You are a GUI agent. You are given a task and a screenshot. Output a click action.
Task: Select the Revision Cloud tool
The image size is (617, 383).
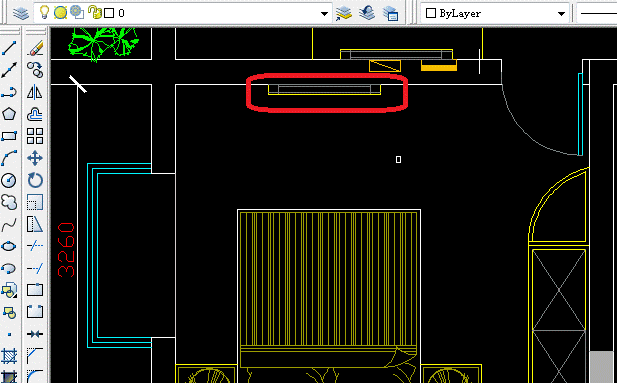click(9, 202)
